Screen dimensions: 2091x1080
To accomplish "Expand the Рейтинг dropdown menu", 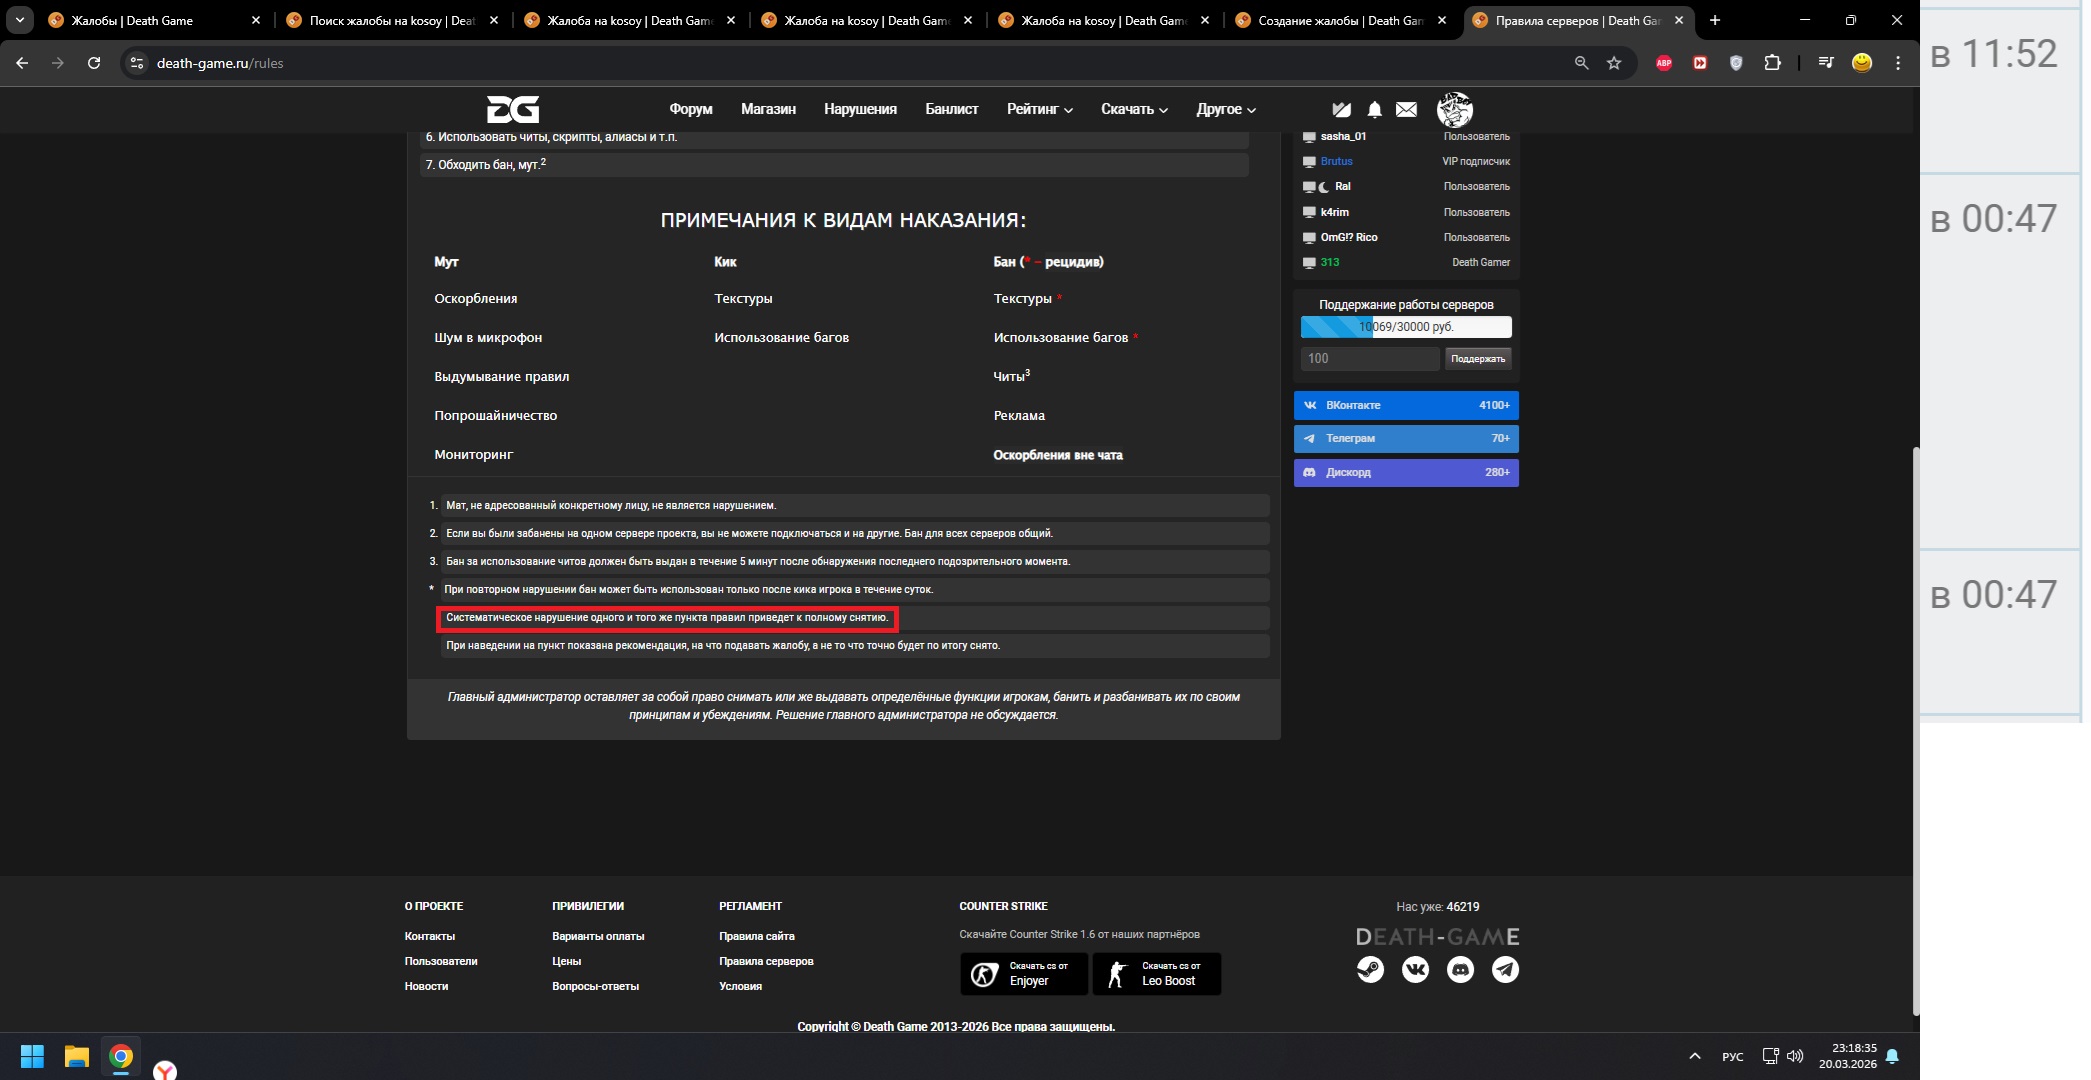I will coord(1039,109).
